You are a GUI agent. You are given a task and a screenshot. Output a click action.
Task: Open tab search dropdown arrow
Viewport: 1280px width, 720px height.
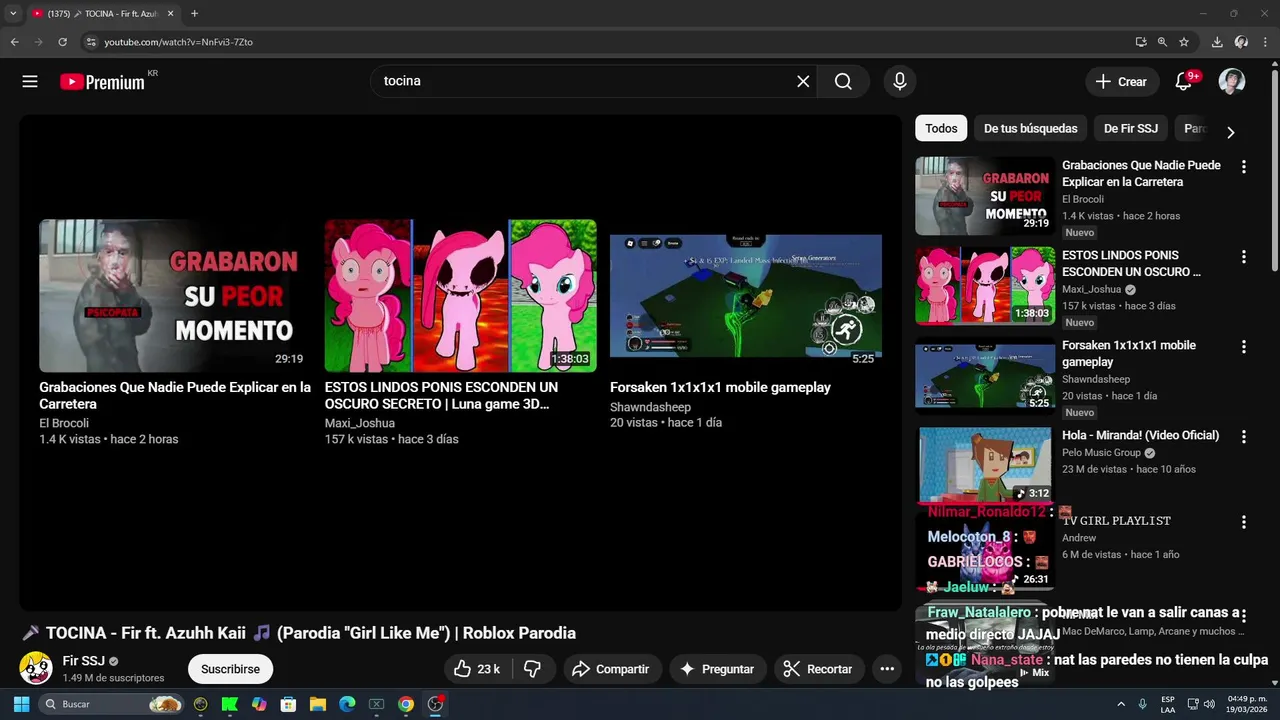13,14
